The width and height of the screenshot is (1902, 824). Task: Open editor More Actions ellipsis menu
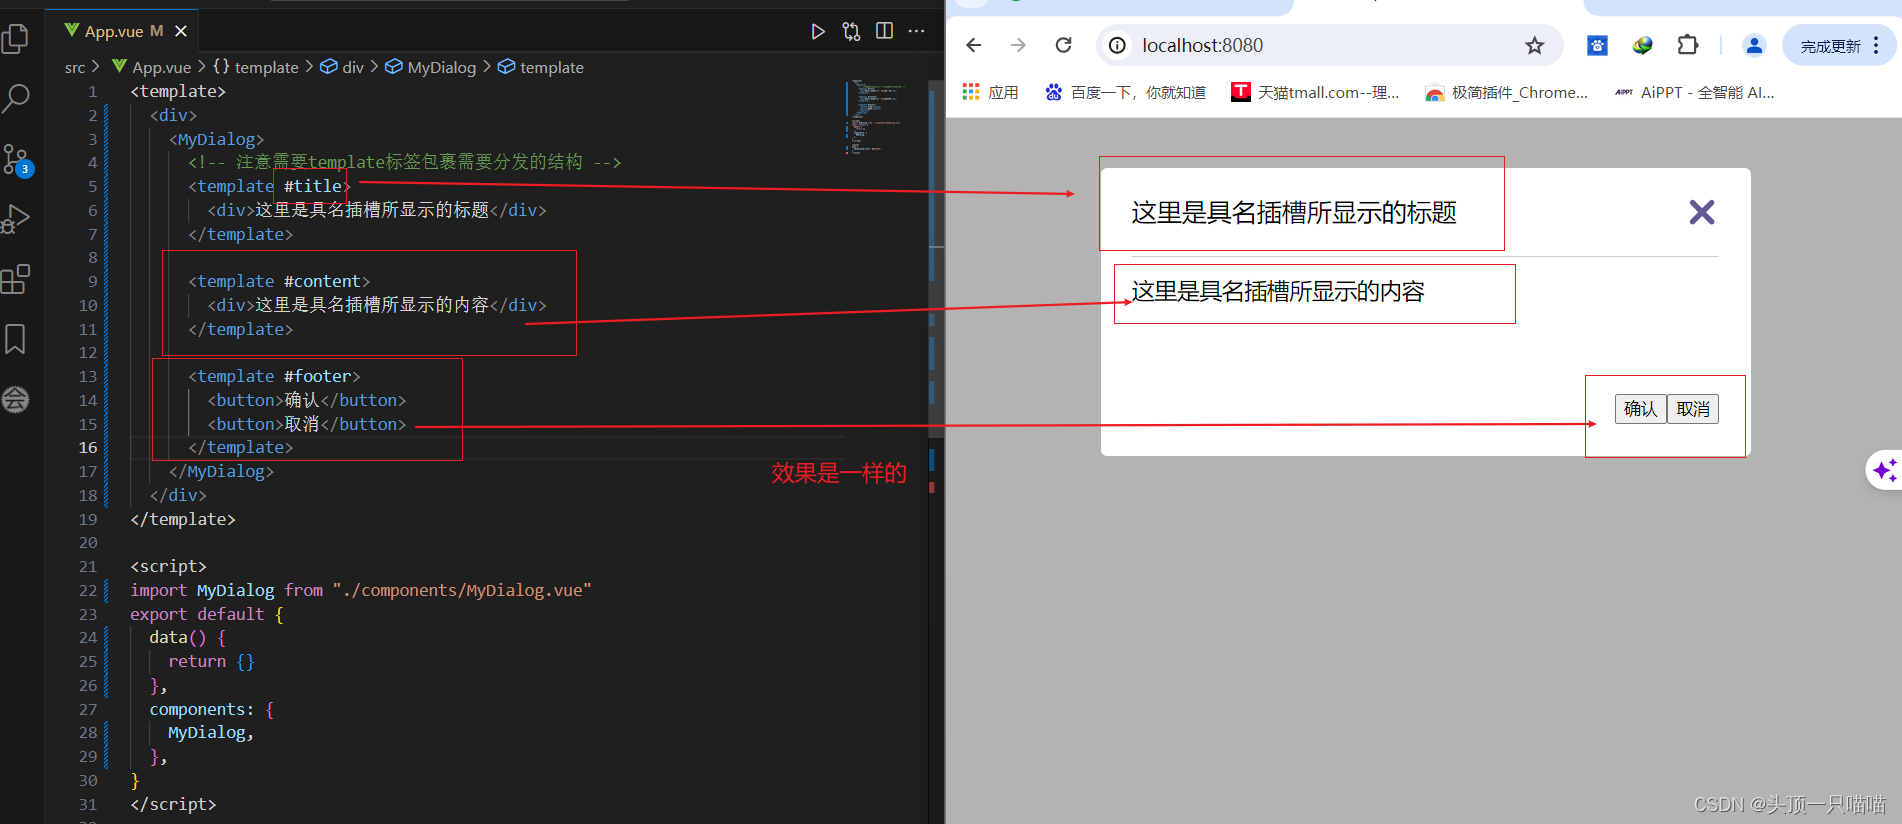[916, 32]
